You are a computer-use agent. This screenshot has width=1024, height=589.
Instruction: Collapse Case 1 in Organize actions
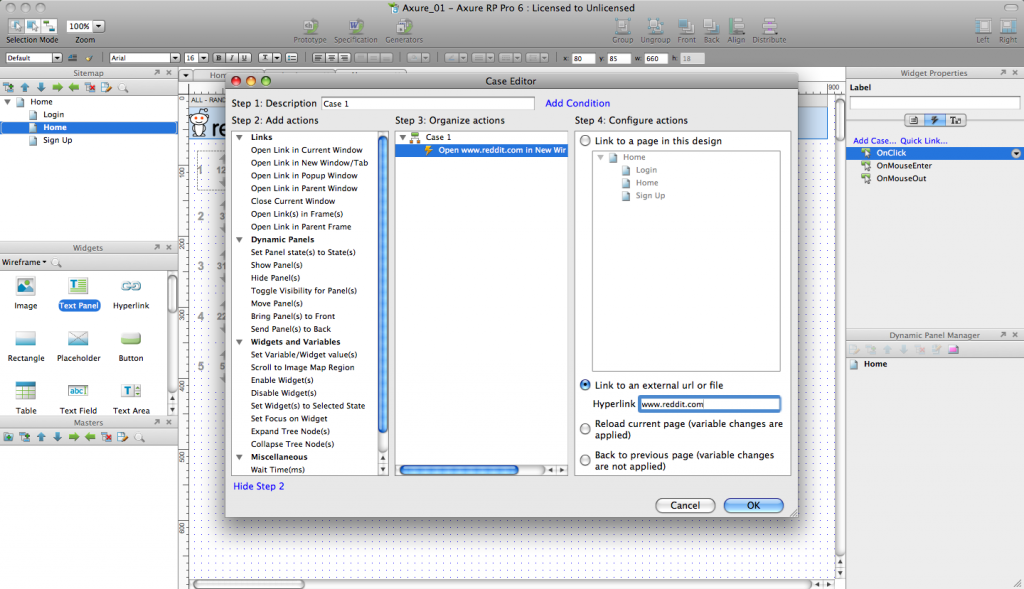pyautogui.click(x=403, y=137)
